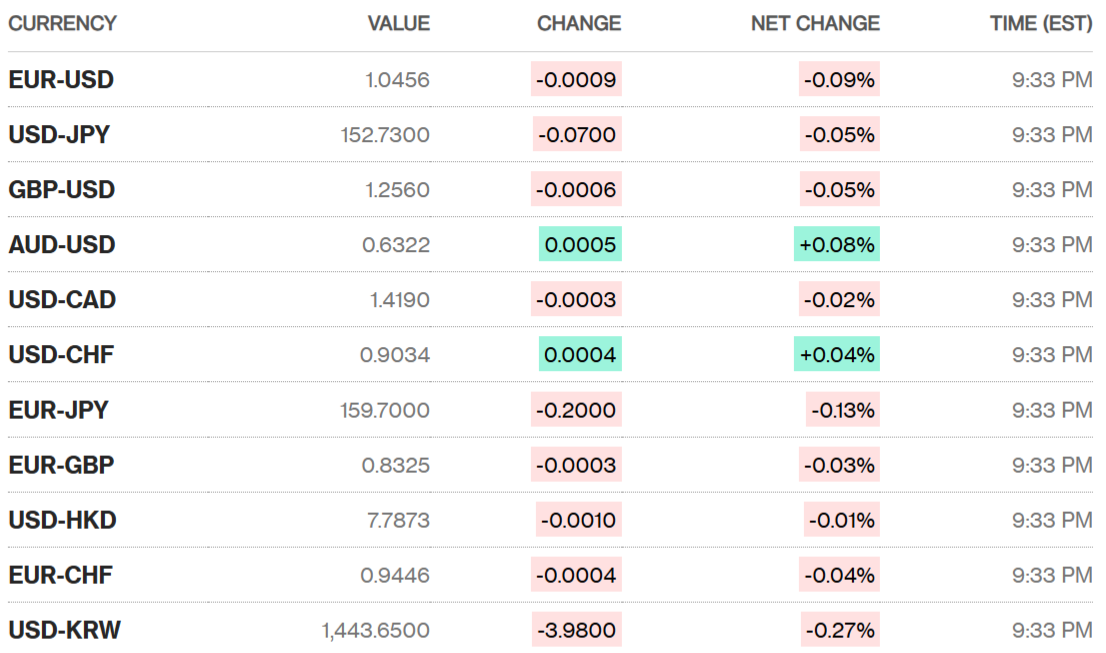
Task: Click the 1,443.6500 USD-KRW value cell
Action: 376,630
